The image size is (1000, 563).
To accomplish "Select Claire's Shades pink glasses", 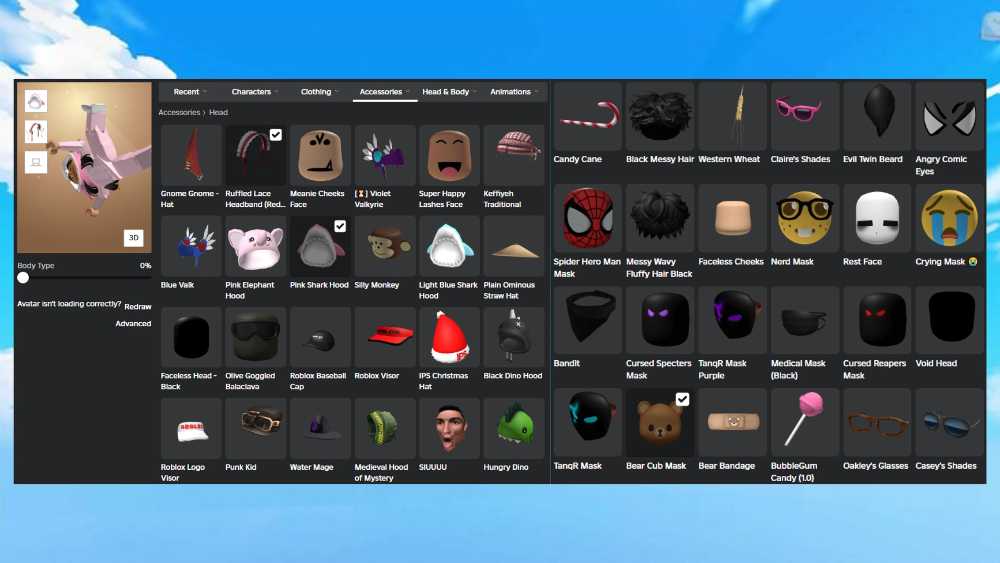I will coord(804,116).
